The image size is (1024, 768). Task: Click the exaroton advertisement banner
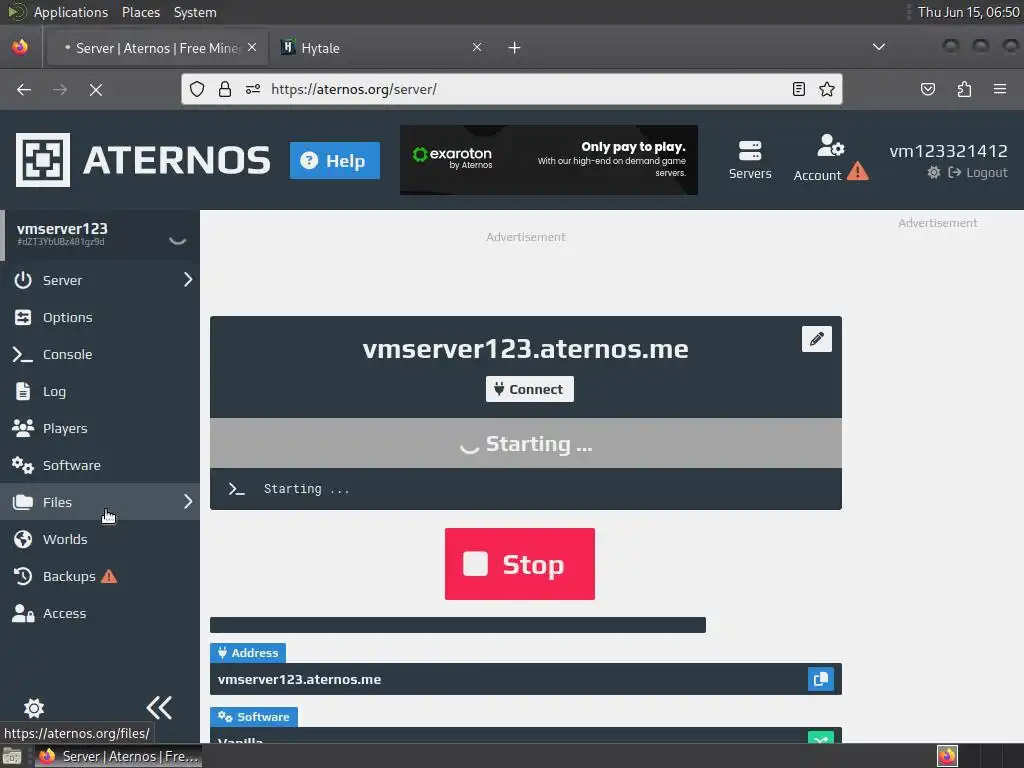coord(549,160)
